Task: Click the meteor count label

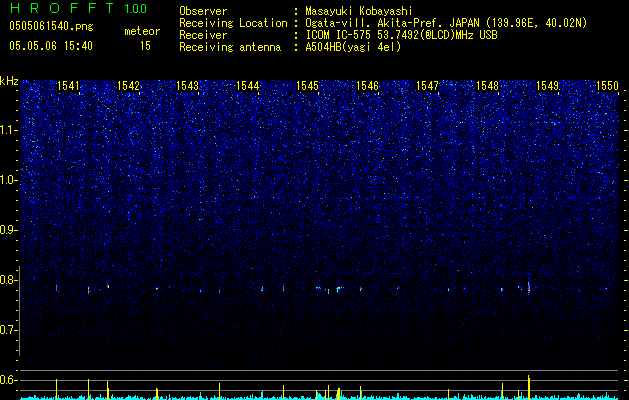Action: [x=142, y=31]
